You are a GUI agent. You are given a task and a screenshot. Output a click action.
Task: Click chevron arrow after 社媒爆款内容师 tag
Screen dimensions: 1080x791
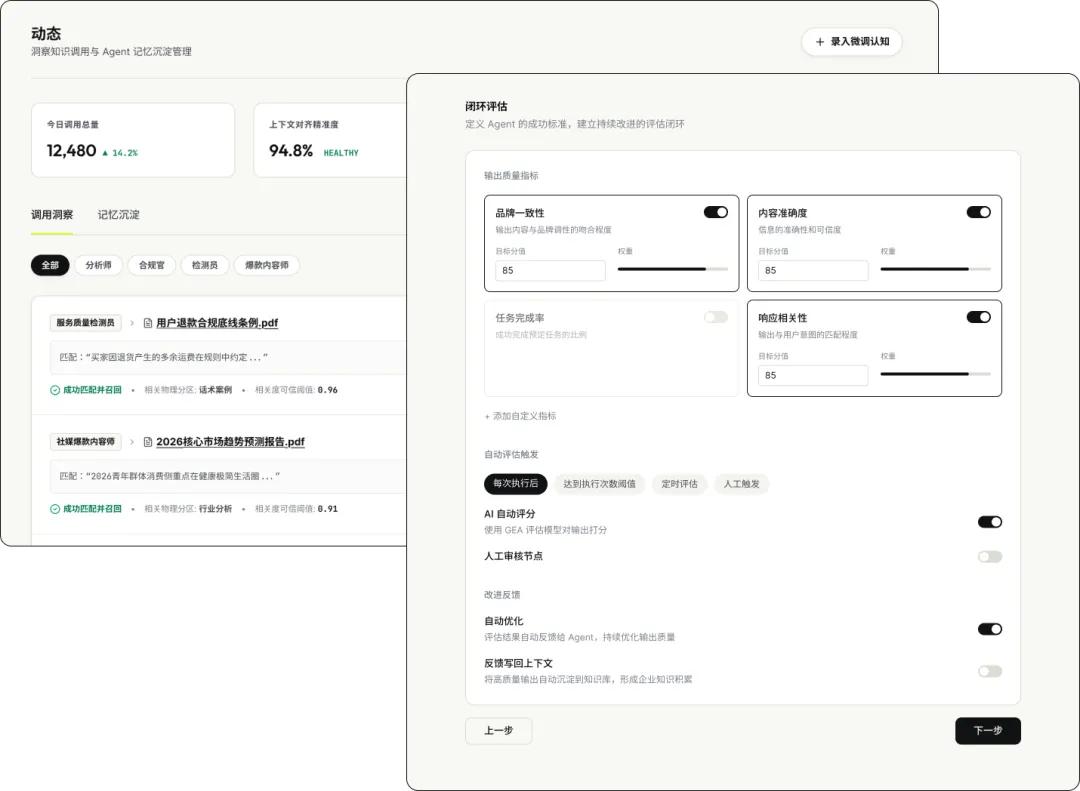click(x=132, y=442)
